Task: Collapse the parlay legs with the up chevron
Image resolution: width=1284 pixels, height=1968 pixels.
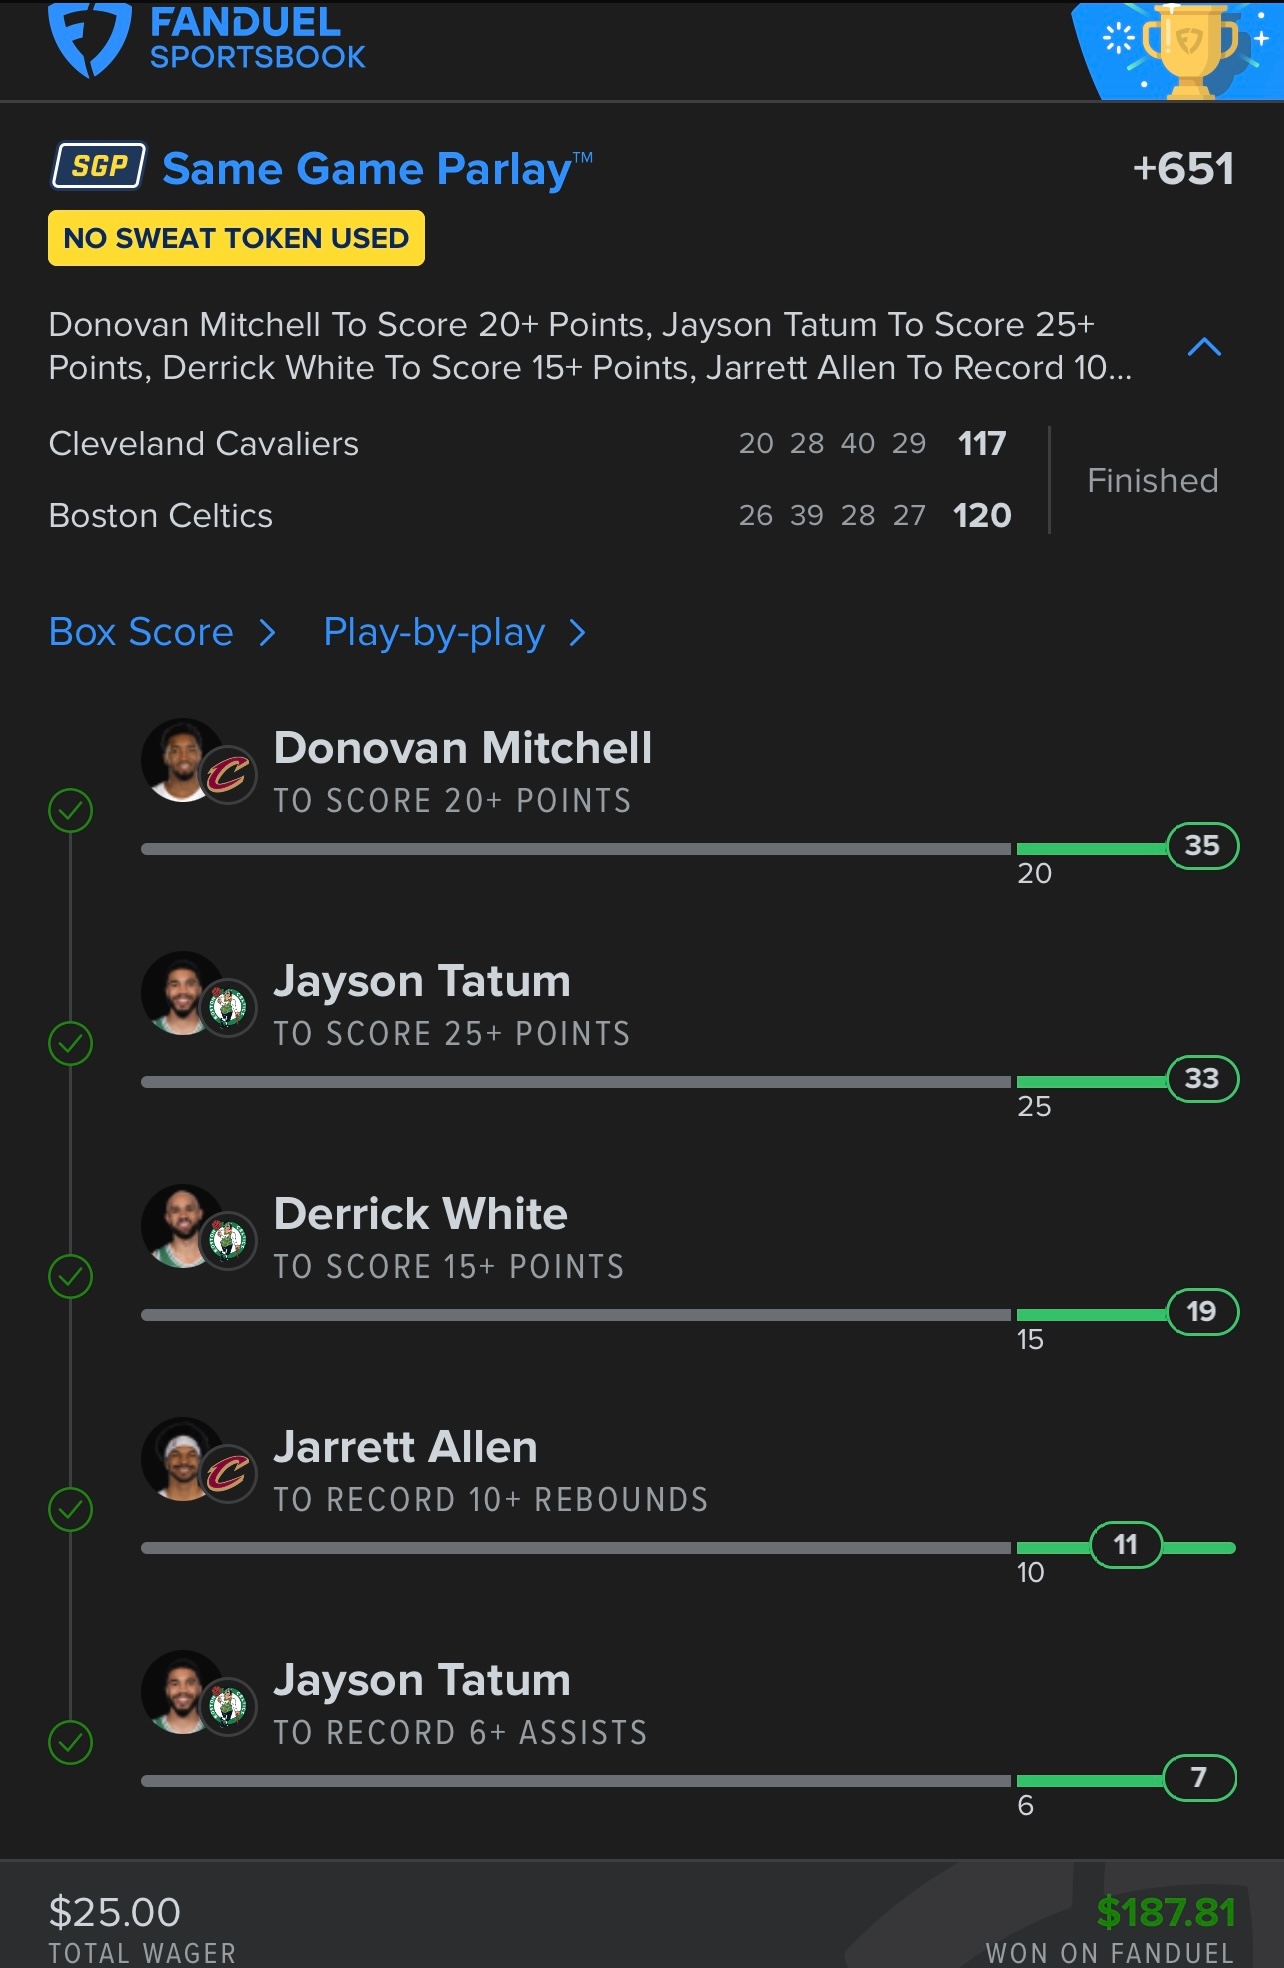Action: click(1204, 347)
